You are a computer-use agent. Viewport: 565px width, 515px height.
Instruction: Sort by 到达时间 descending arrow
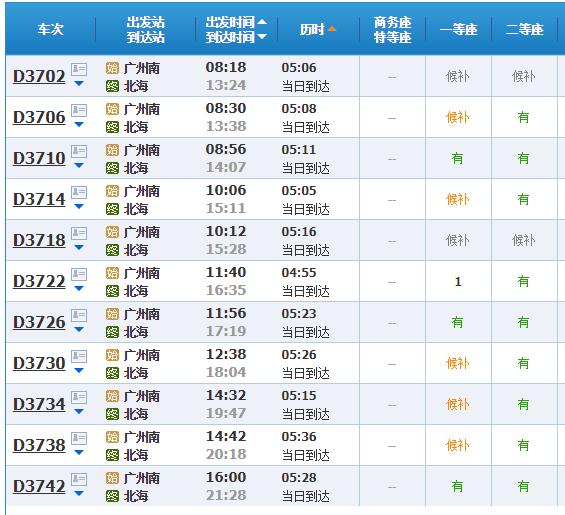click(x=262, y=36)
